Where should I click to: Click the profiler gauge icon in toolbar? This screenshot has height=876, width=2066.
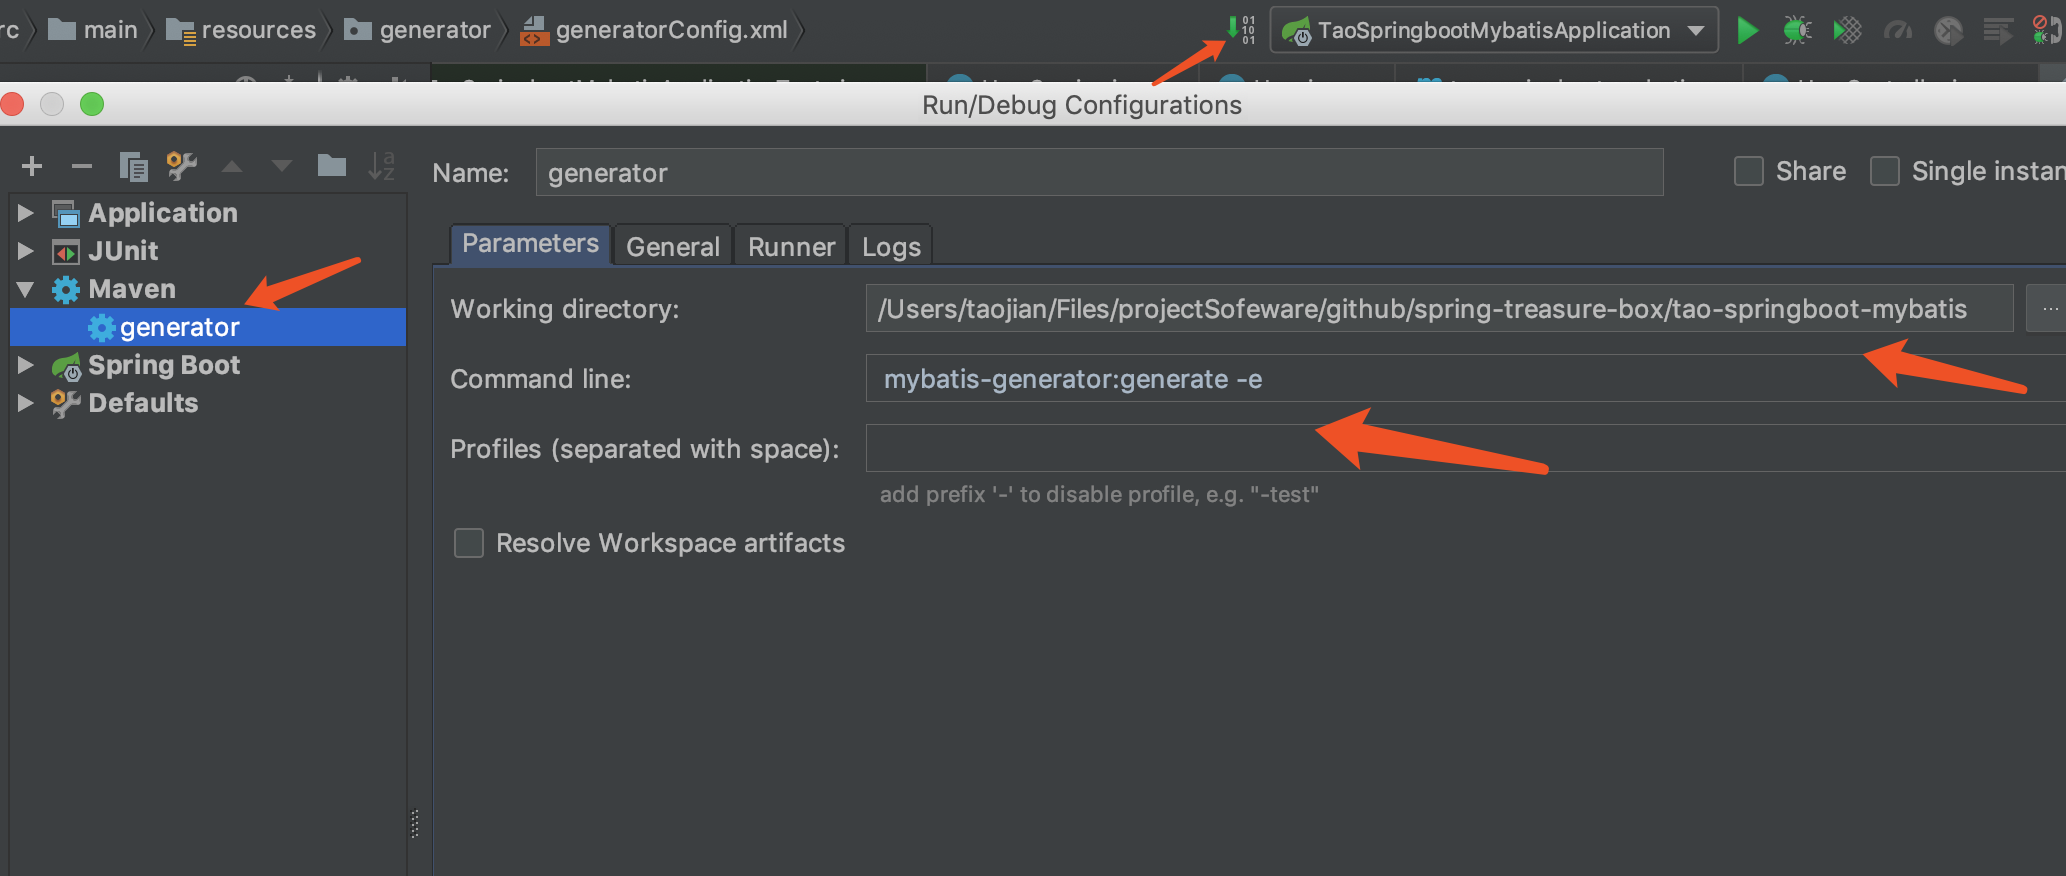pyautogui.click(x=1897, y=31)
